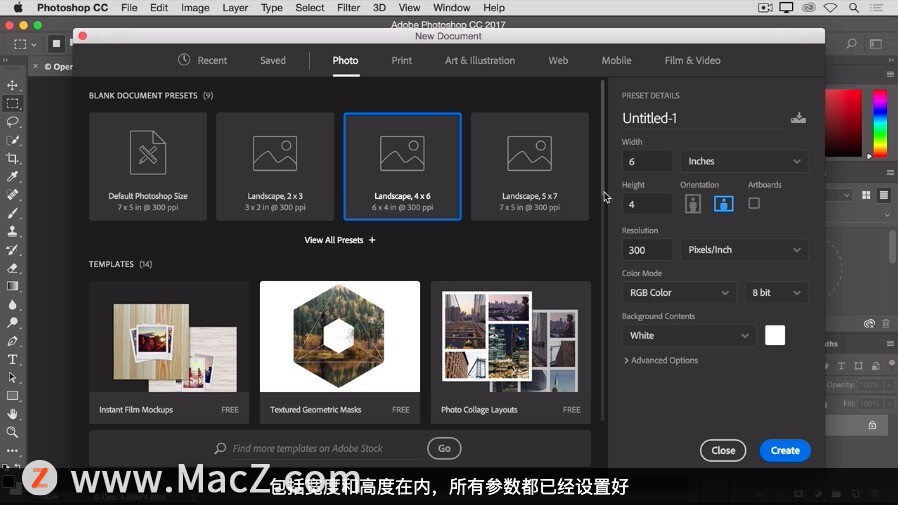
Task: Select the Healing Brush tool
Action: pos(12,195)
